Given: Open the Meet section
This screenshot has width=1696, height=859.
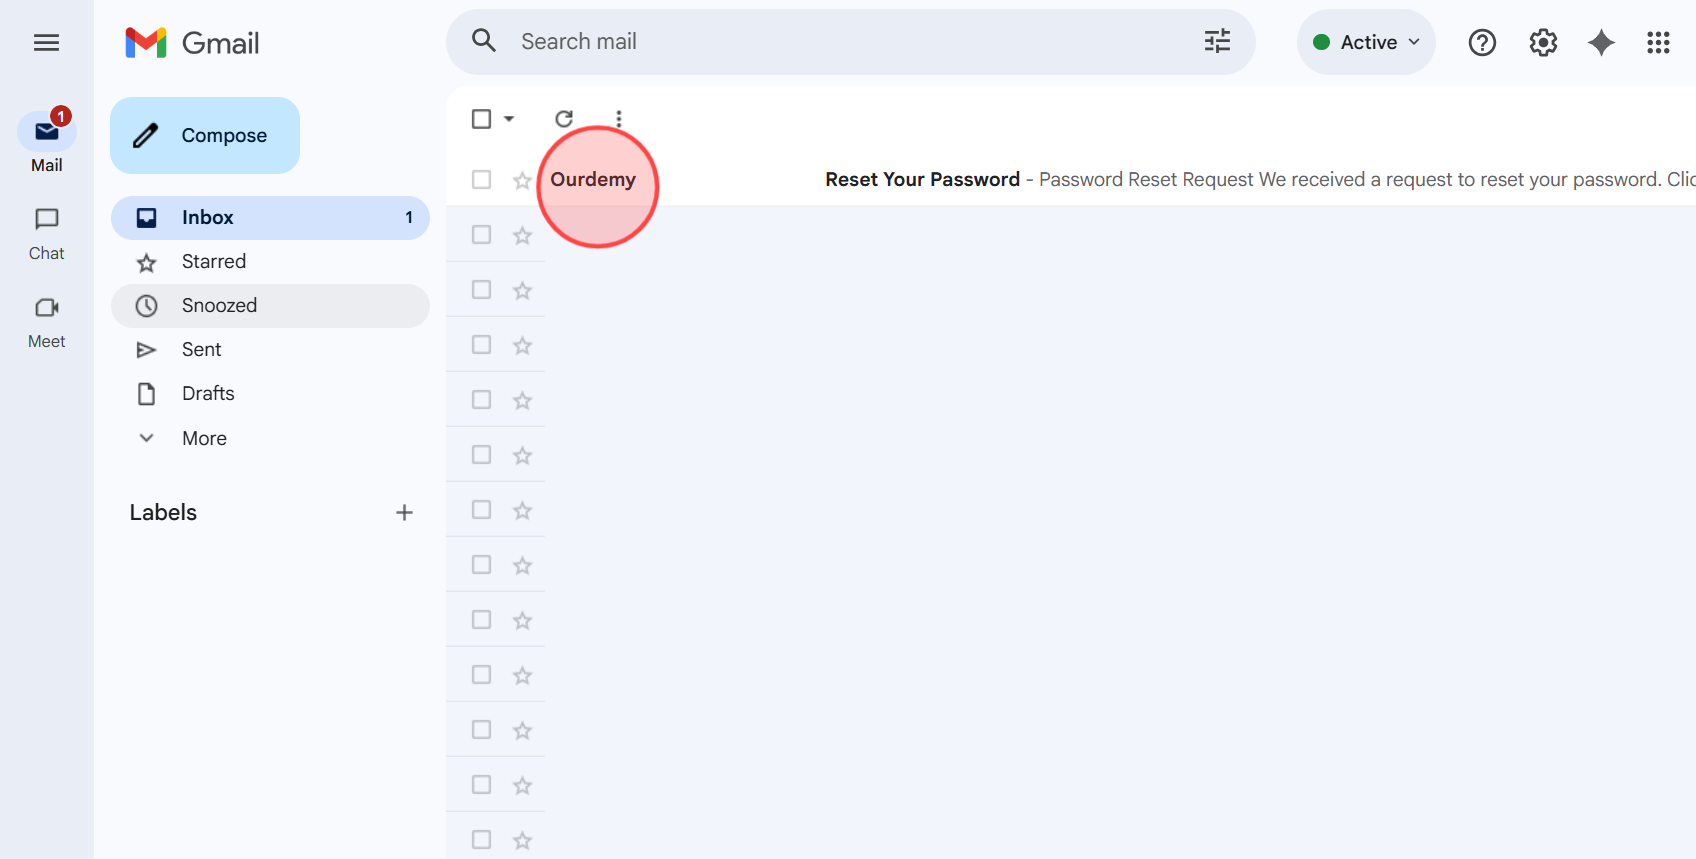Looking at the screenshot, I should point(46,320).
